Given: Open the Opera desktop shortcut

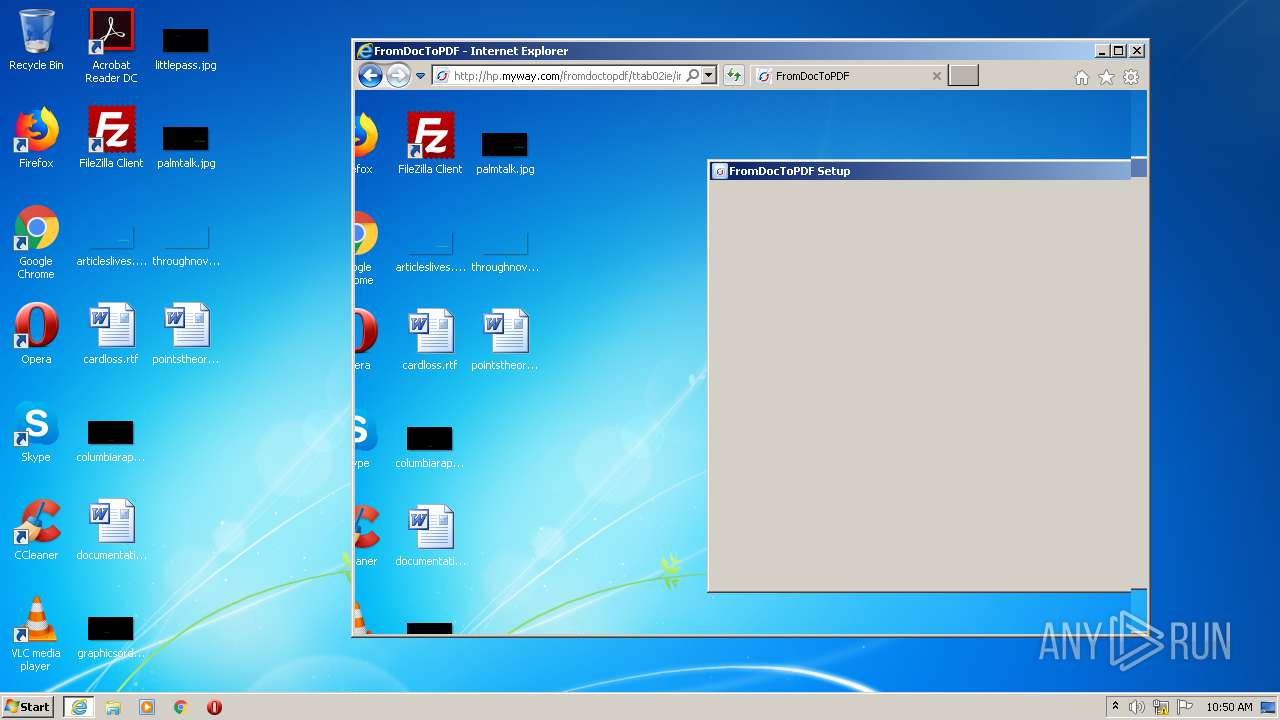Looking at the screenshot, I should click(36, 335).
